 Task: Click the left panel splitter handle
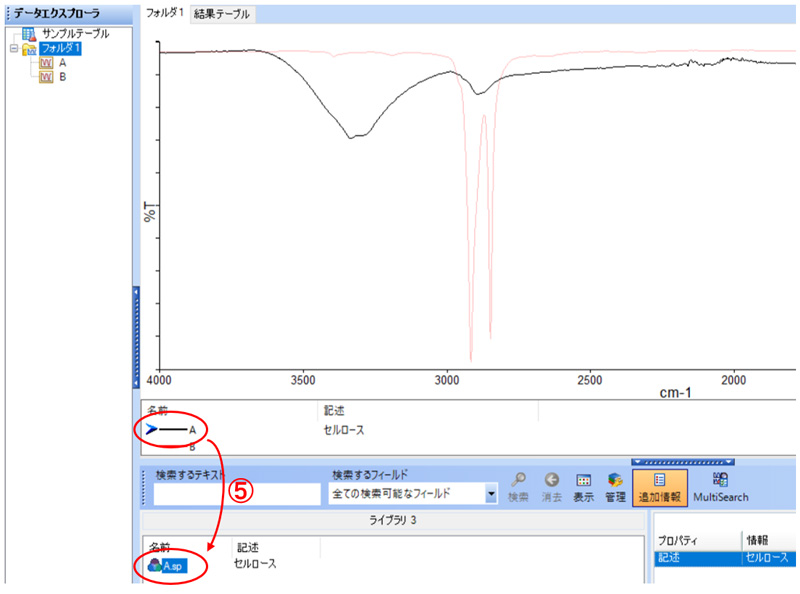[136, 335]
